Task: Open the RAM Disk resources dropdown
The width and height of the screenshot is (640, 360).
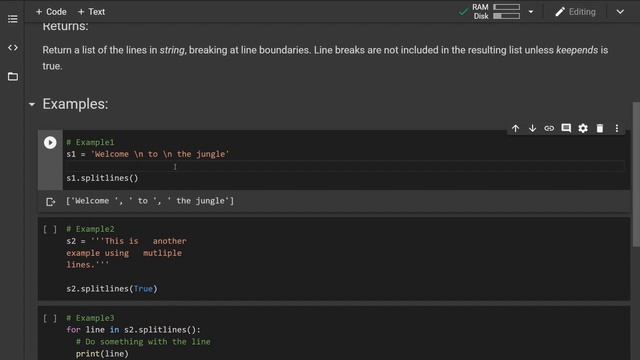Action: click(531, 12)
